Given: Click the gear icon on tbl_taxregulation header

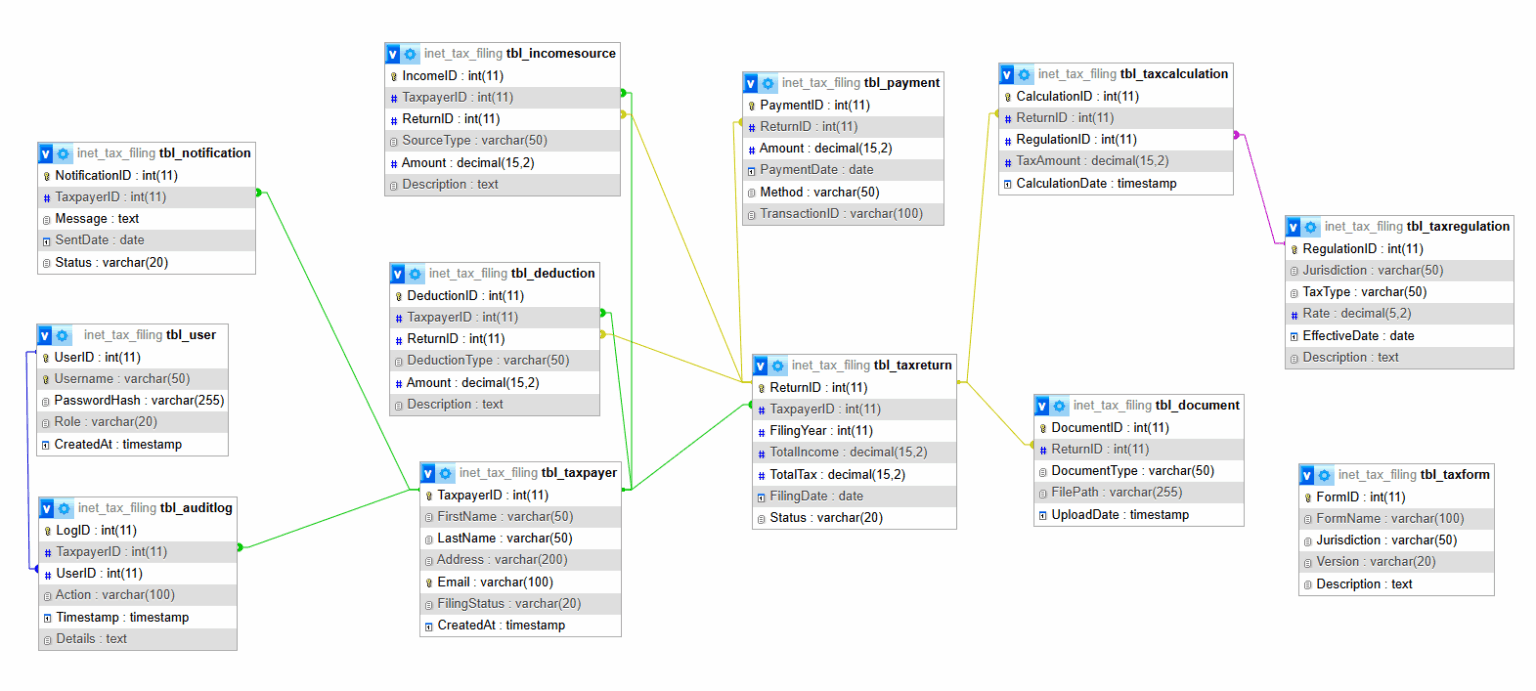Looking at the screenshot, I should [1309, 227].
